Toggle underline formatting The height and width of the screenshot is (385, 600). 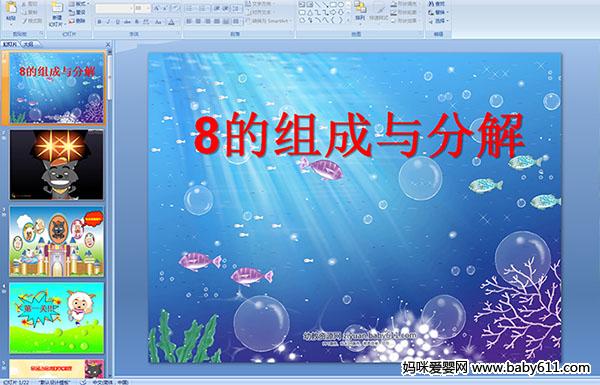pyautogui.click(x=117, y=22)
